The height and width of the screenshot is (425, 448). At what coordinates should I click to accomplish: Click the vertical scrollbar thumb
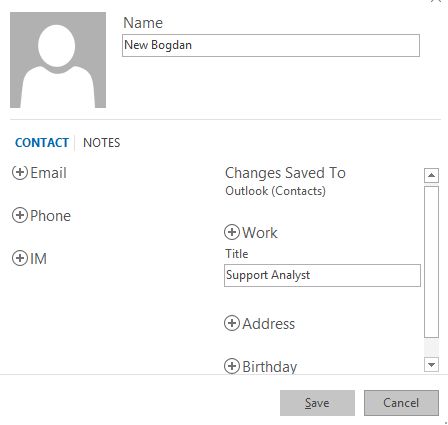pos(431,262)
